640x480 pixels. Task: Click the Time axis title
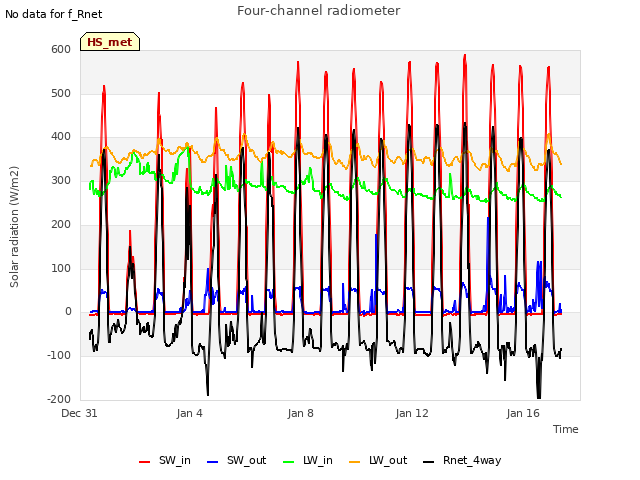tap(566, 429)
